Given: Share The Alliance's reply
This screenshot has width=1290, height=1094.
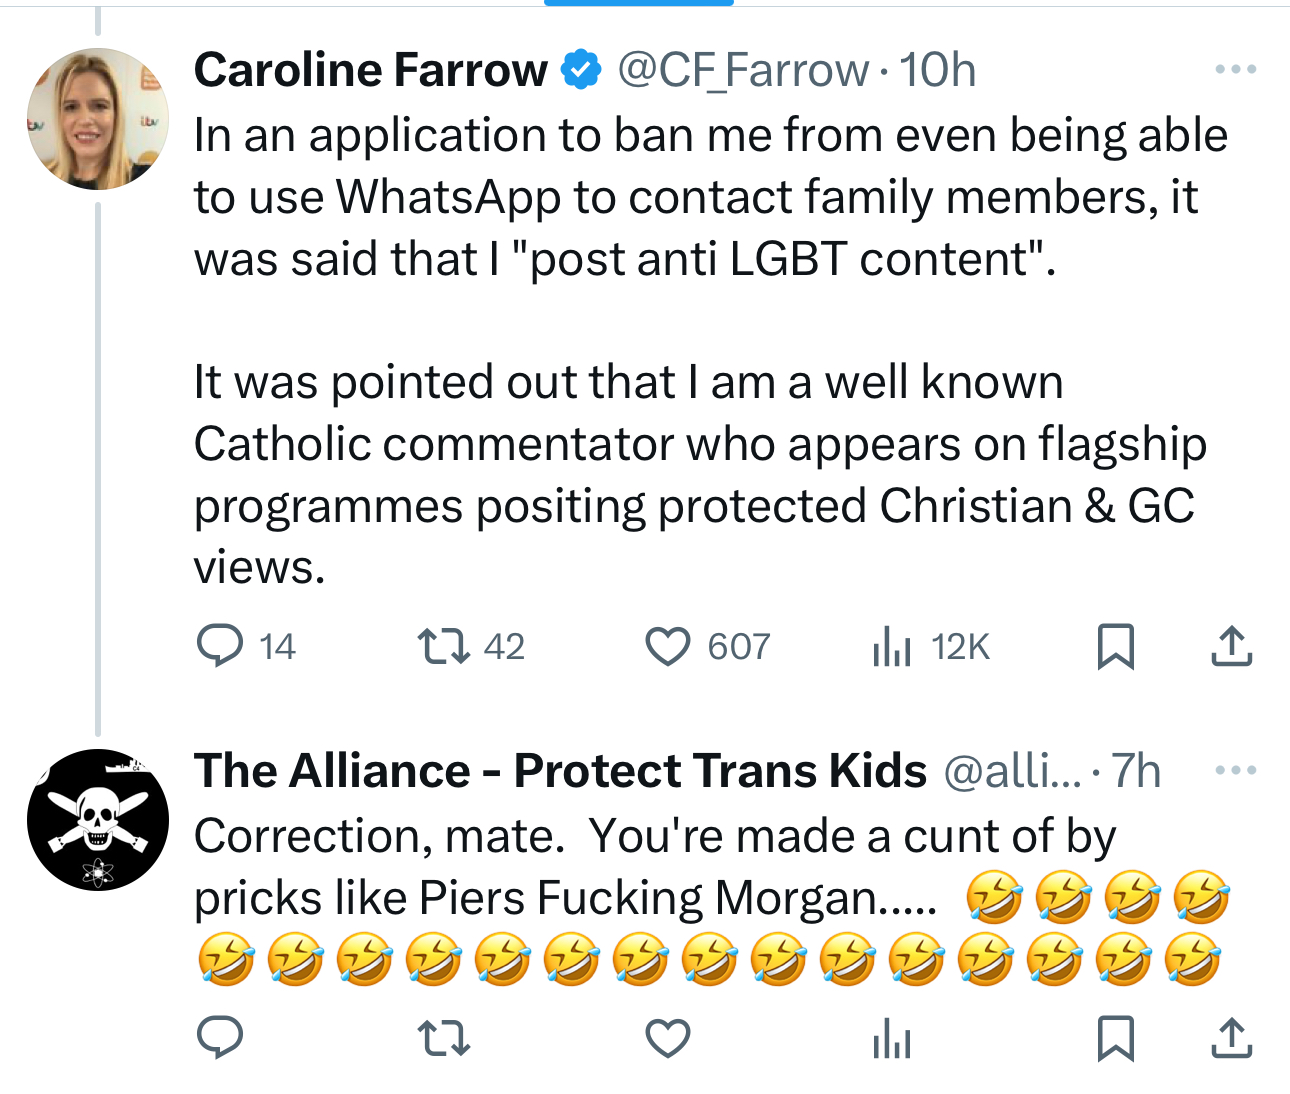Looking at the screenshot, I should coord(1231,1038).
